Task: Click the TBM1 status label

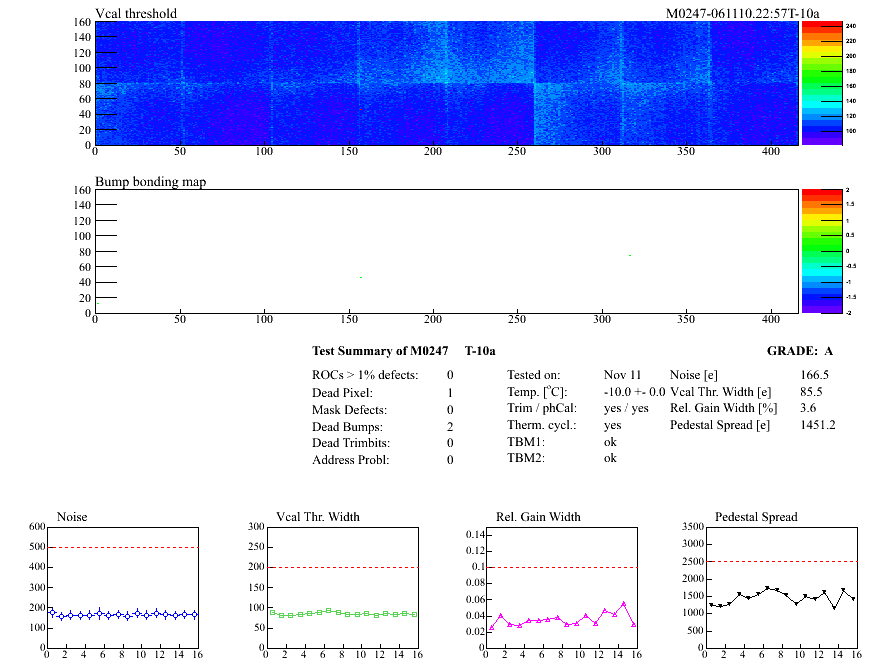Action: tap(526, 442)
